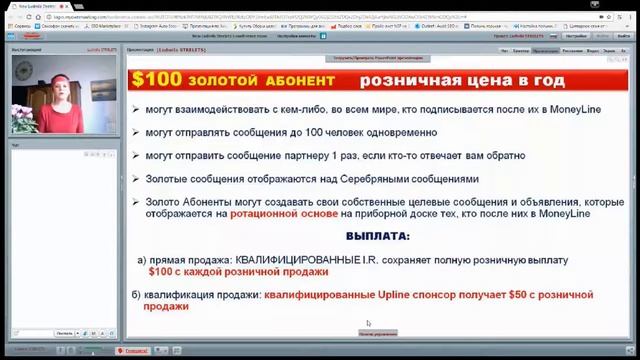The image size is (640, 360).
Task: Open the camera dropdown in the bottom bar
Action: (x=160, y=350)
